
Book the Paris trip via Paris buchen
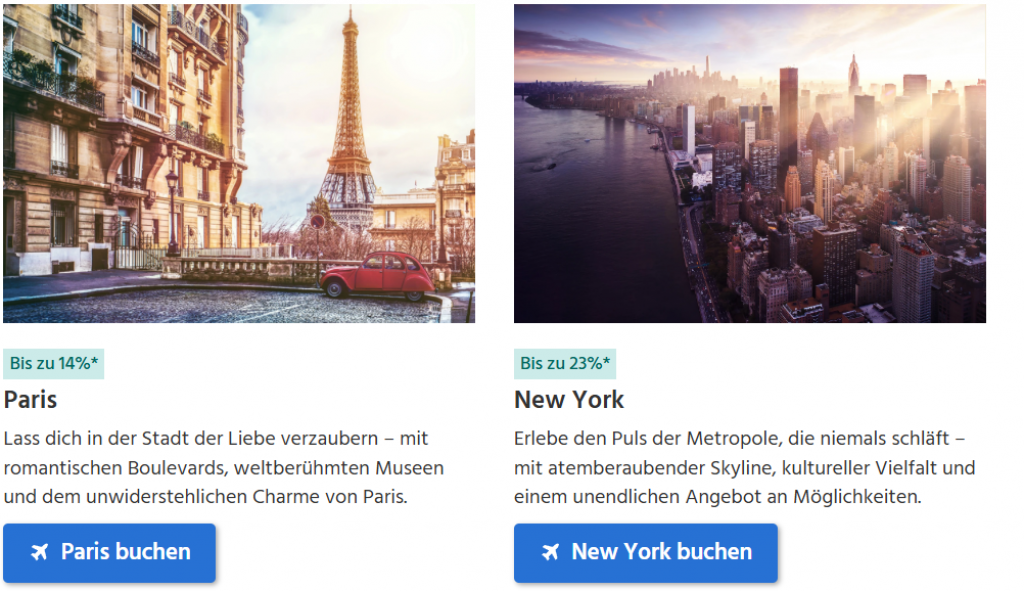[109, 552]
